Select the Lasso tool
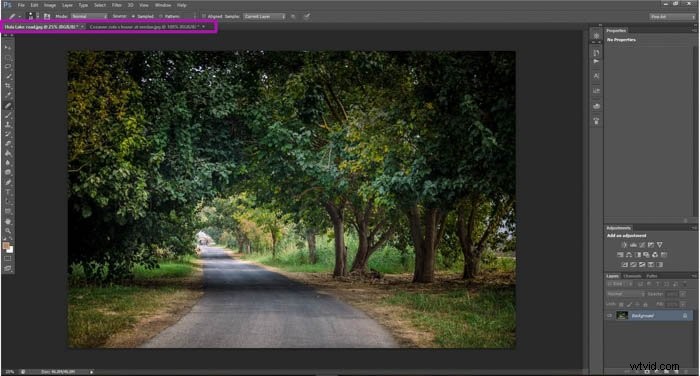This screenshot has width=700, height=376. 8,67
